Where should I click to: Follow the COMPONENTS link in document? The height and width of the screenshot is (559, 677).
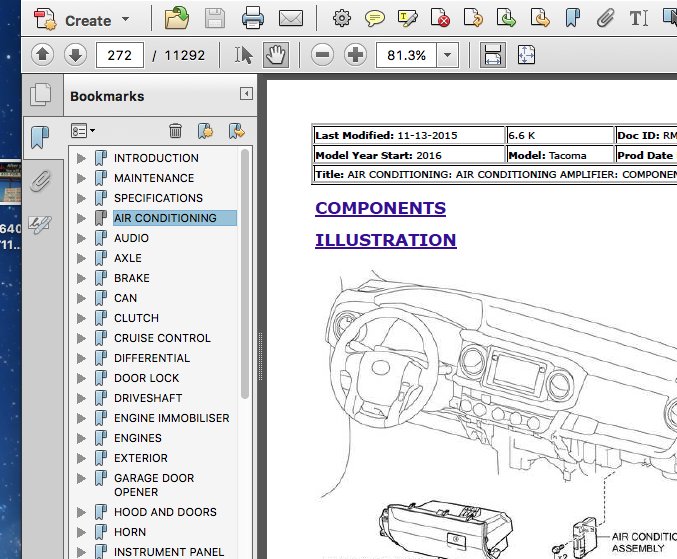tap(380, 208)
